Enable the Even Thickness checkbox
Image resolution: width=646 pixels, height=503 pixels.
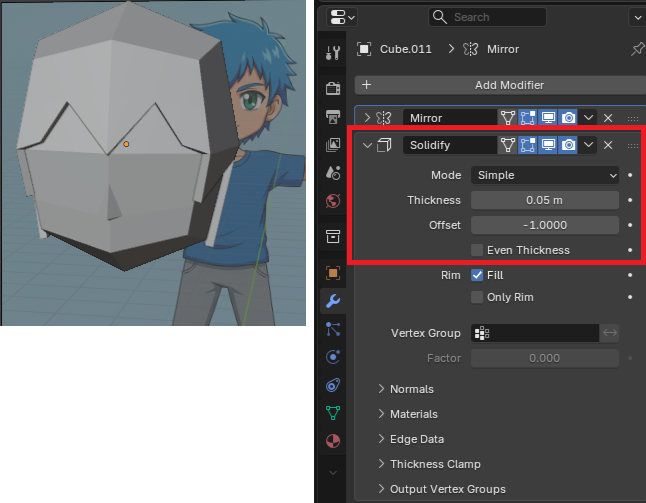click(477, 250)
